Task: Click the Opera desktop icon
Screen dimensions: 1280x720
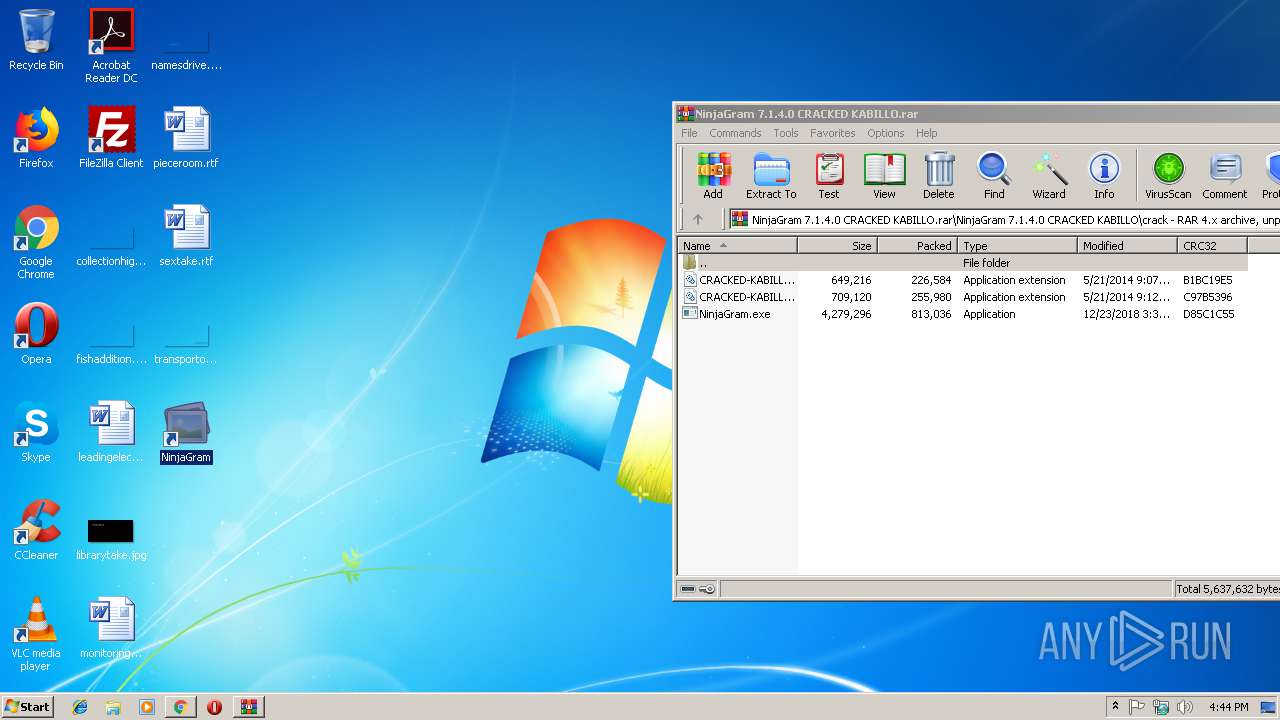Action: (36, 334)
